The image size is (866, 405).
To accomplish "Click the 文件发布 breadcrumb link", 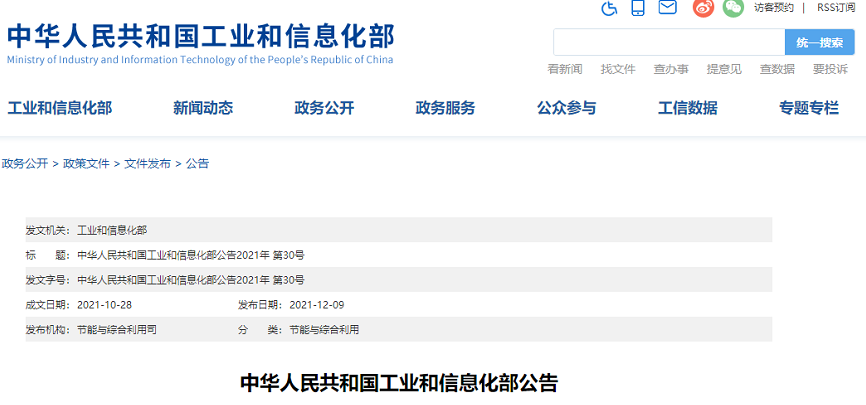I will coord(147,164).
